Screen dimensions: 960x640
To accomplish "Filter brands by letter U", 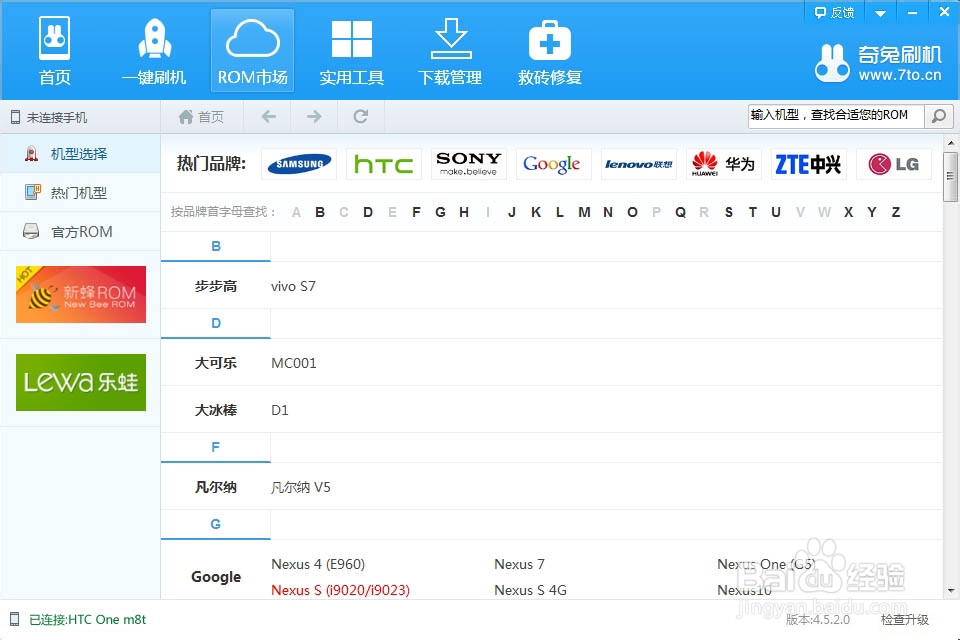I will coord(776,212).
